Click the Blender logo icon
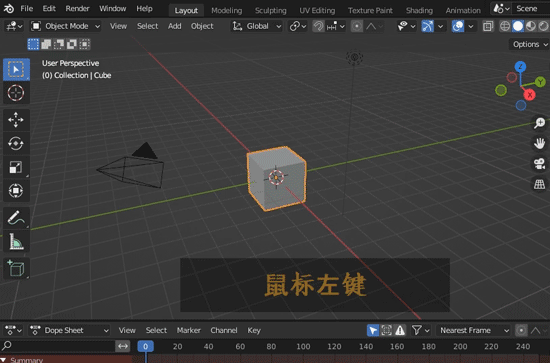Viewport: 550px width, 363px height. (x=8, y=8)
